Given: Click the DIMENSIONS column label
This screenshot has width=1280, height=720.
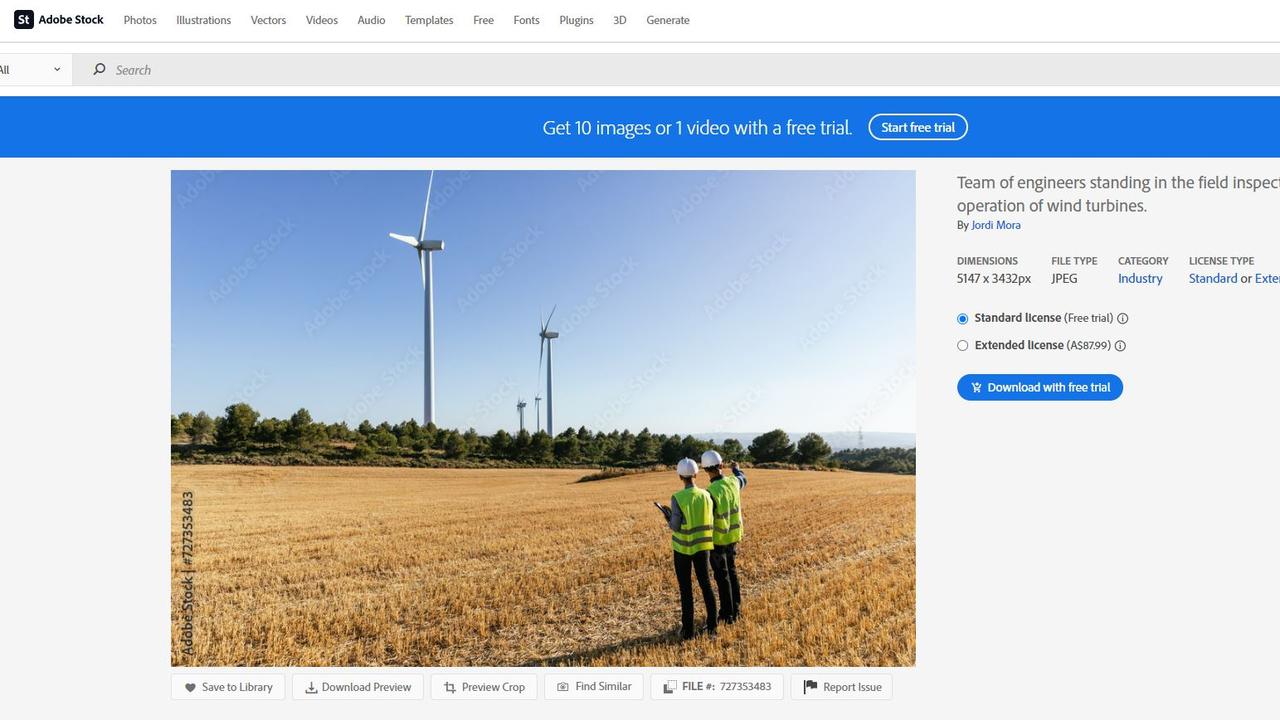Looking at the screenshot, I should tap(987, 261).
